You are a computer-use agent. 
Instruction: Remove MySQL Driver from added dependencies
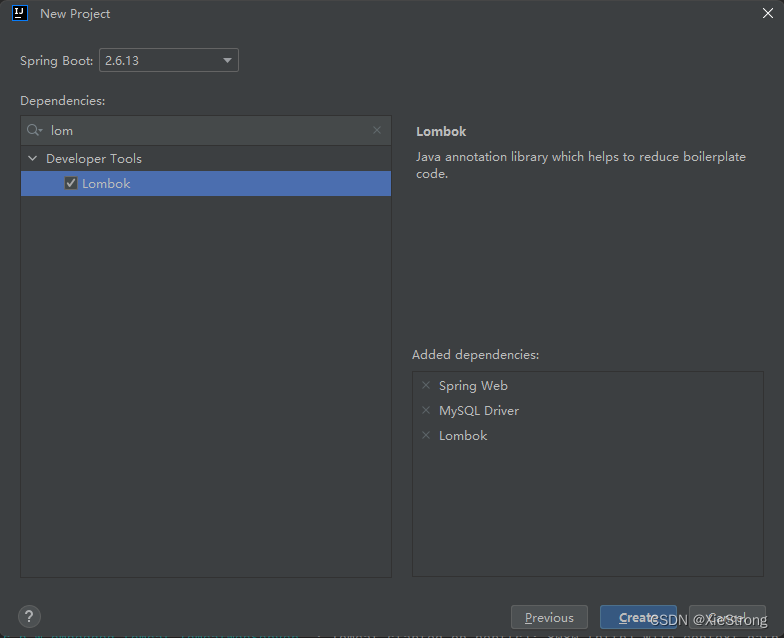pos(426,410)
